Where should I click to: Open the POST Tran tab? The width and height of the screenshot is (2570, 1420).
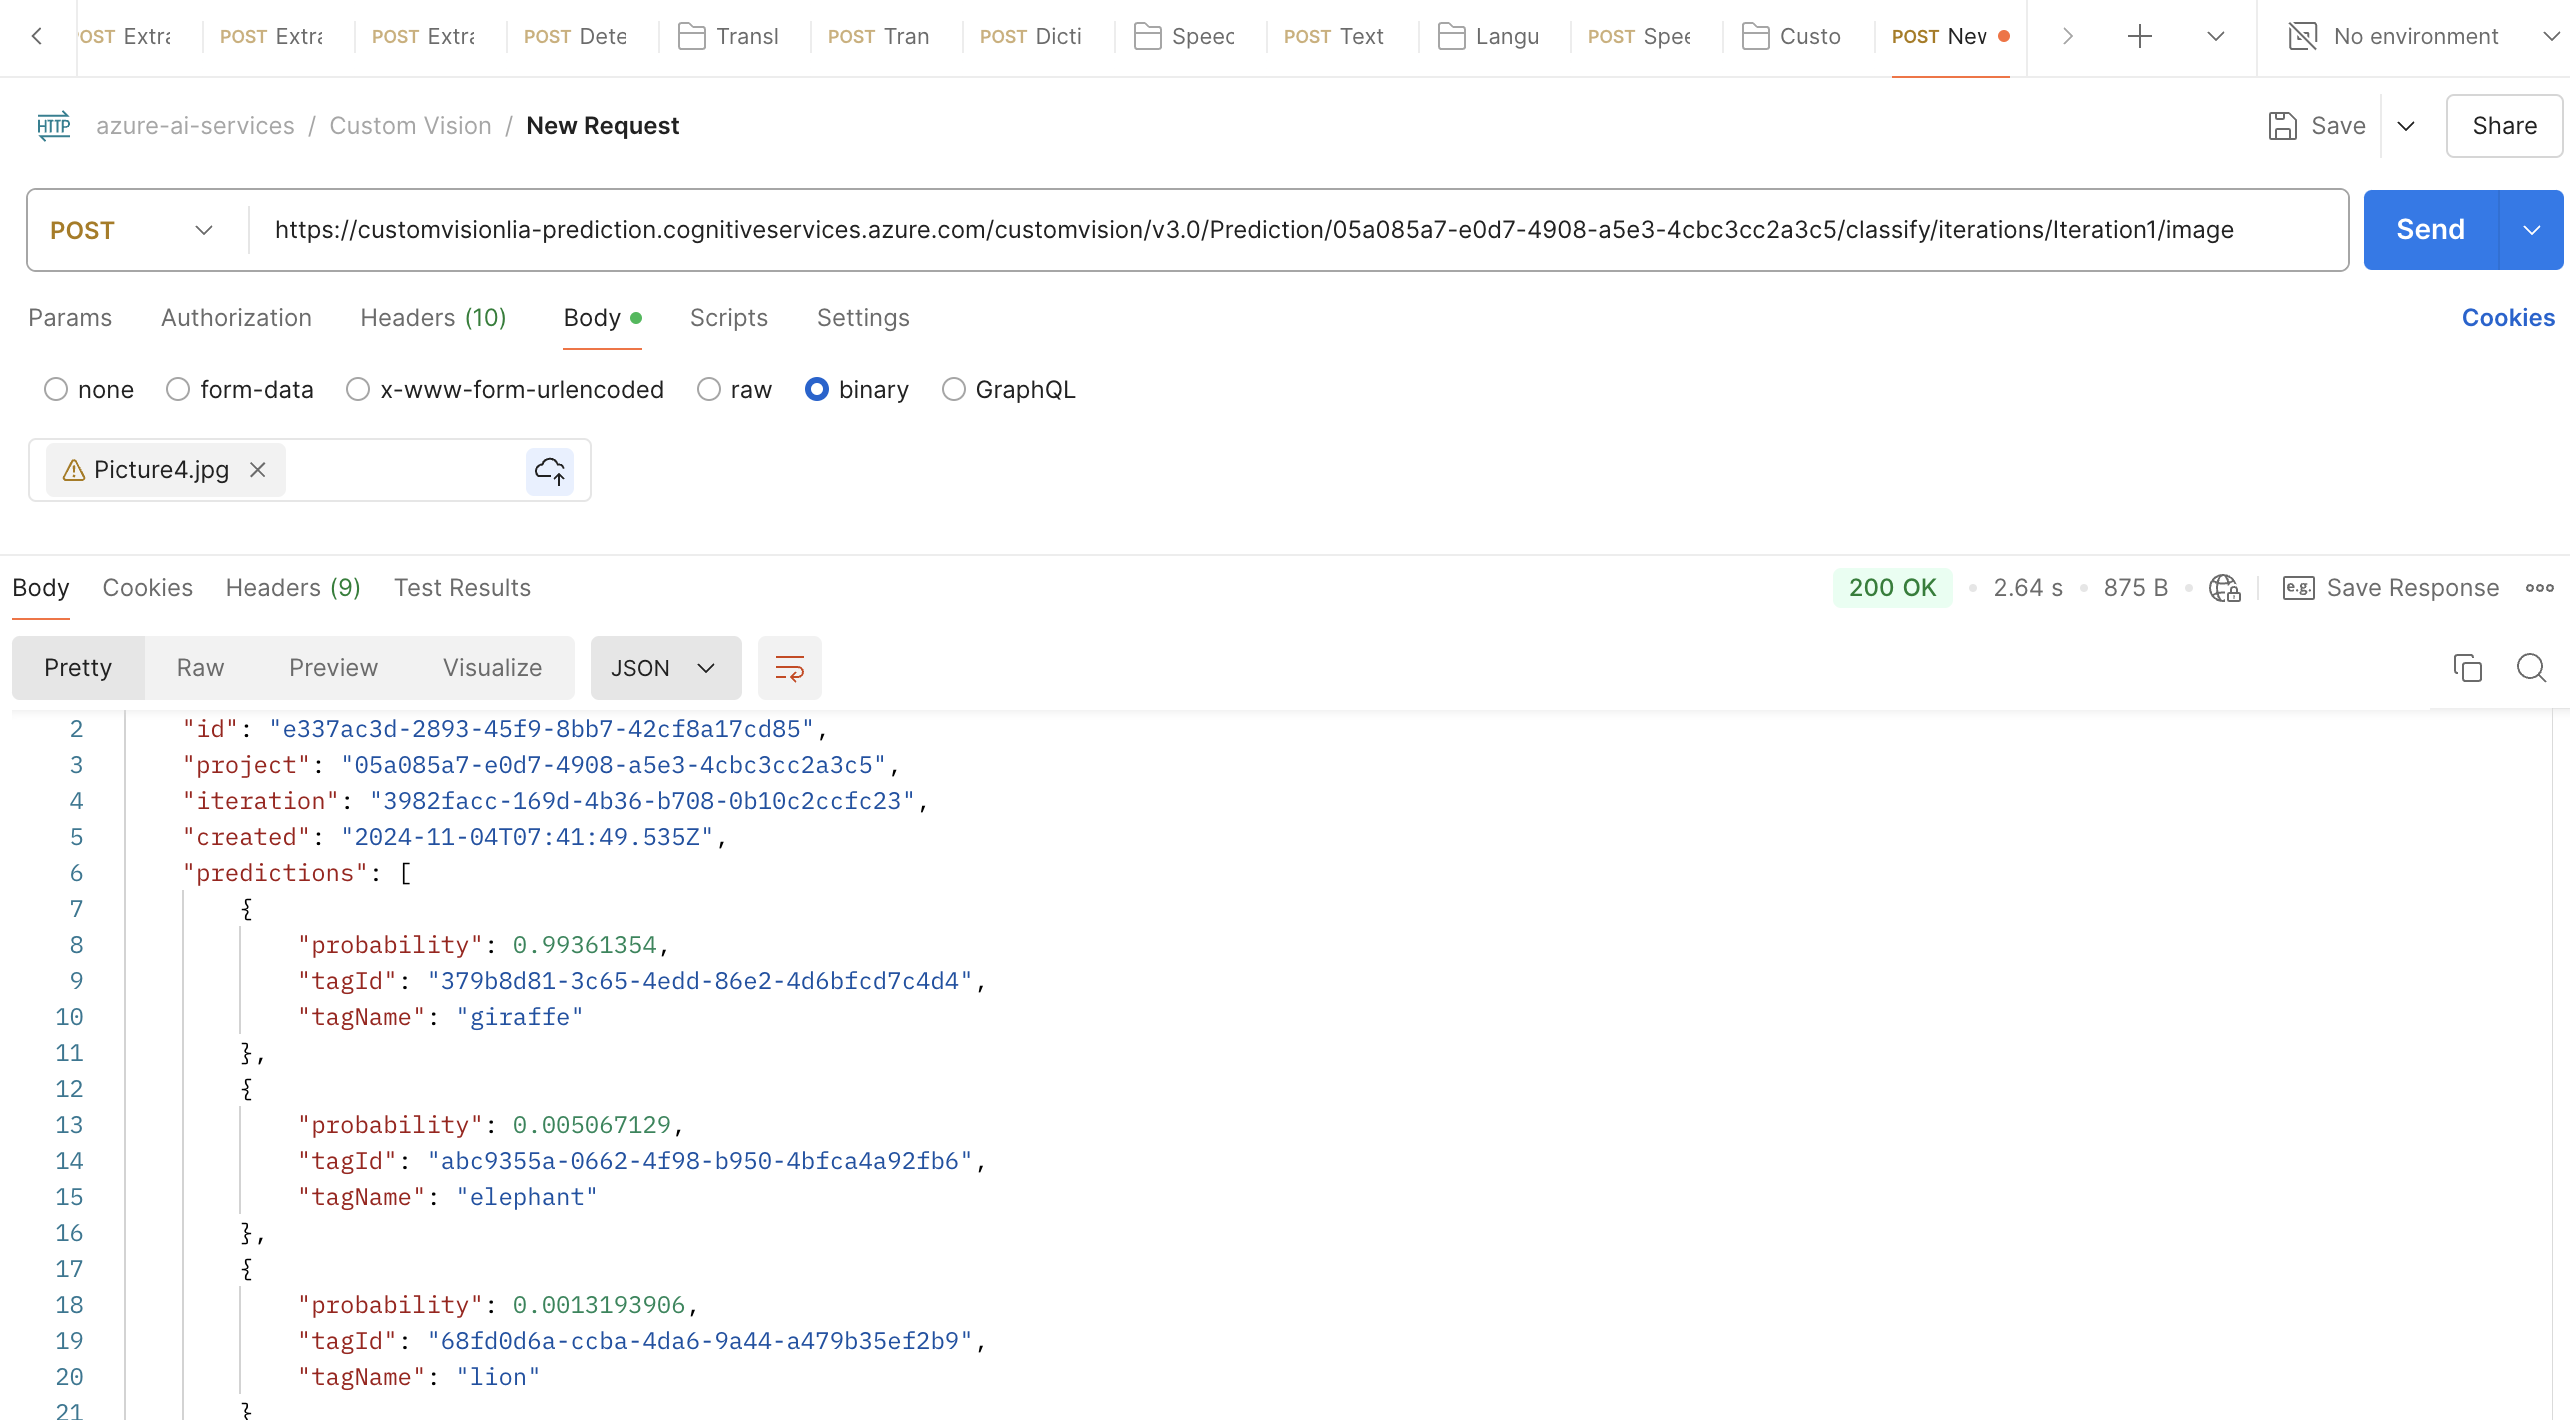pos(879,37)
